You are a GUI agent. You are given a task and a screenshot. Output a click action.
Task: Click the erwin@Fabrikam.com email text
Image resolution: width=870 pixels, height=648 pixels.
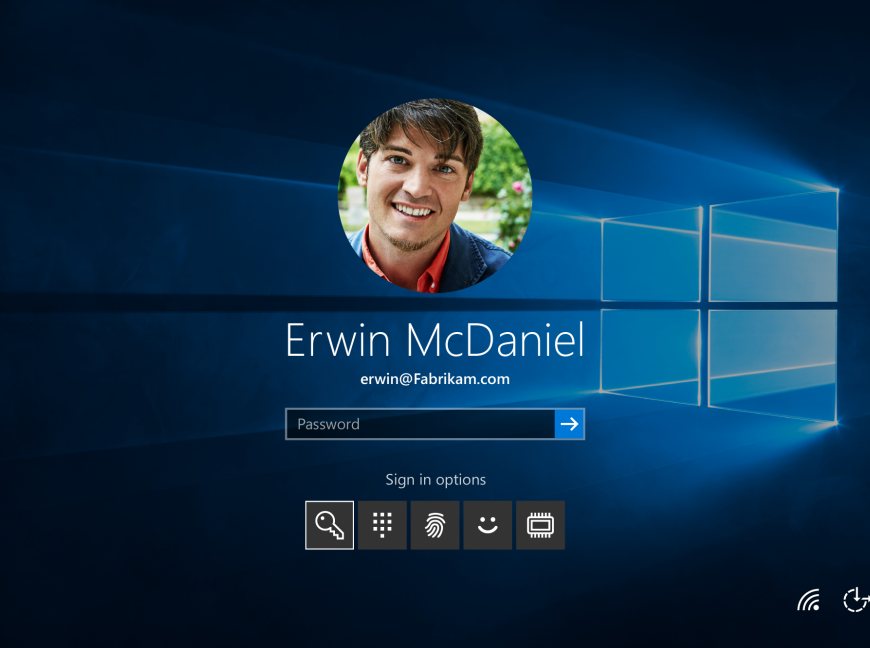[x=435, y=379]
